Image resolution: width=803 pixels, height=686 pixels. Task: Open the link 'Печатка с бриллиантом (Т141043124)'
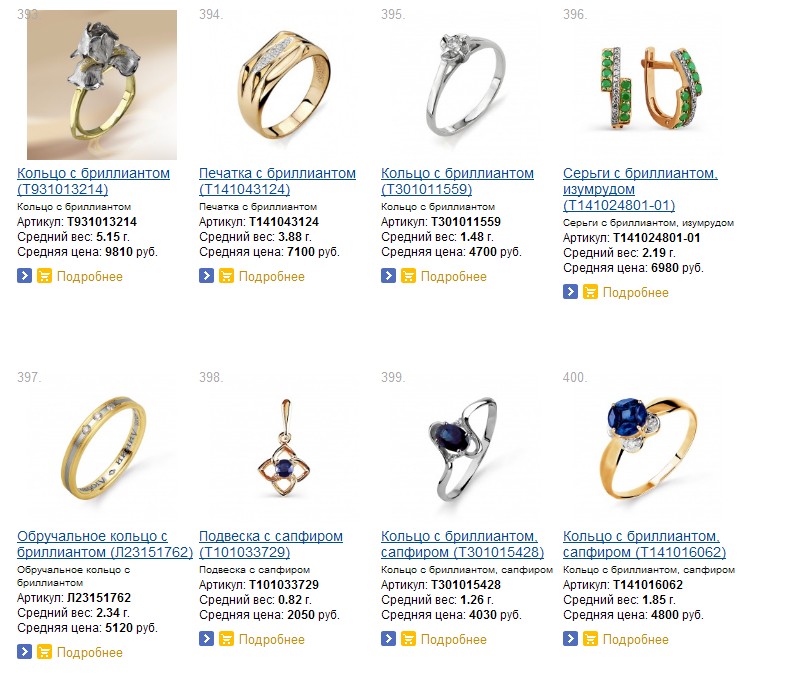pos(277,181)
